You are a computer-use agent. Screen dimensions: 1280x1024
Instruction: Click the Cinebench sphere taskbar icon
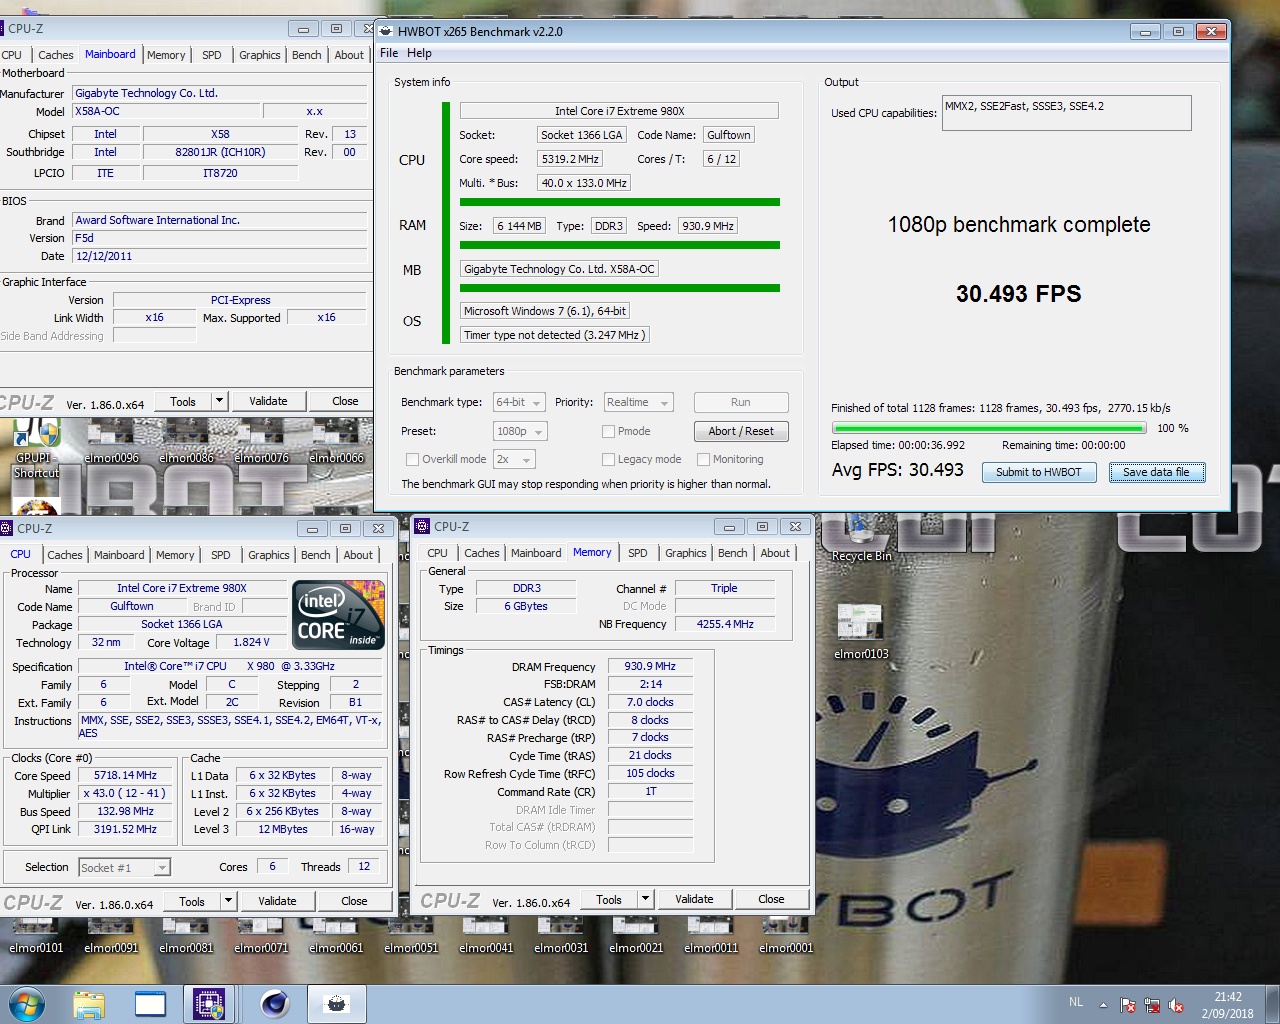tap(274, 1004)
